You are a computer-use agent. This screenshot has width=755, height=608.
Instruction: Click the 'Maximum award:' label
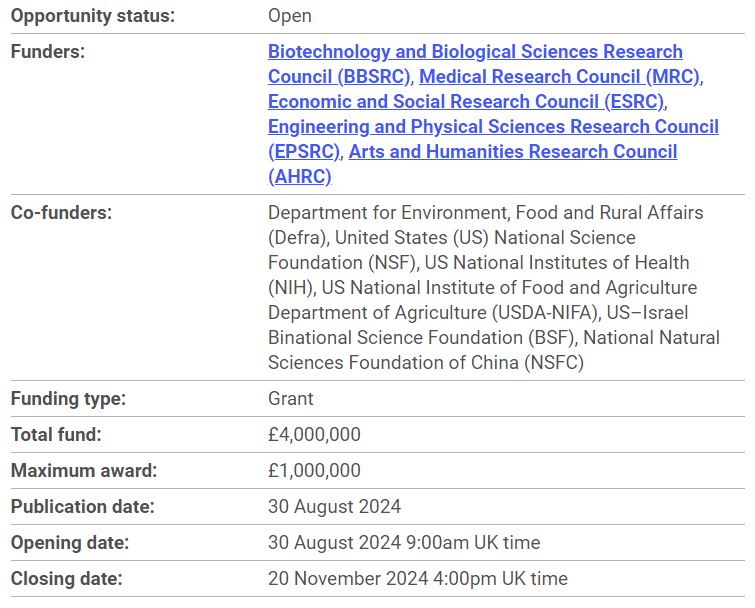tap(84, 471)
